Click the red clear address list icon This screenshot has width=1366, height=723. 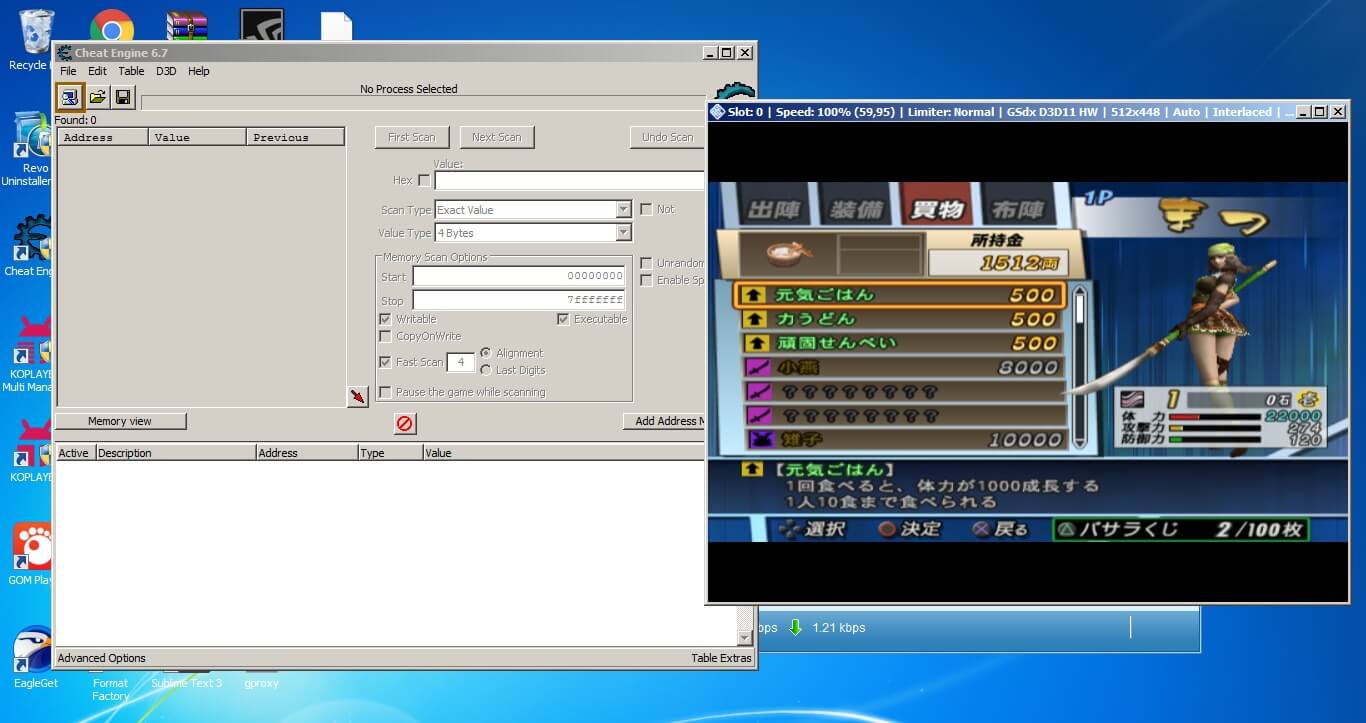(x=405, y=424)
